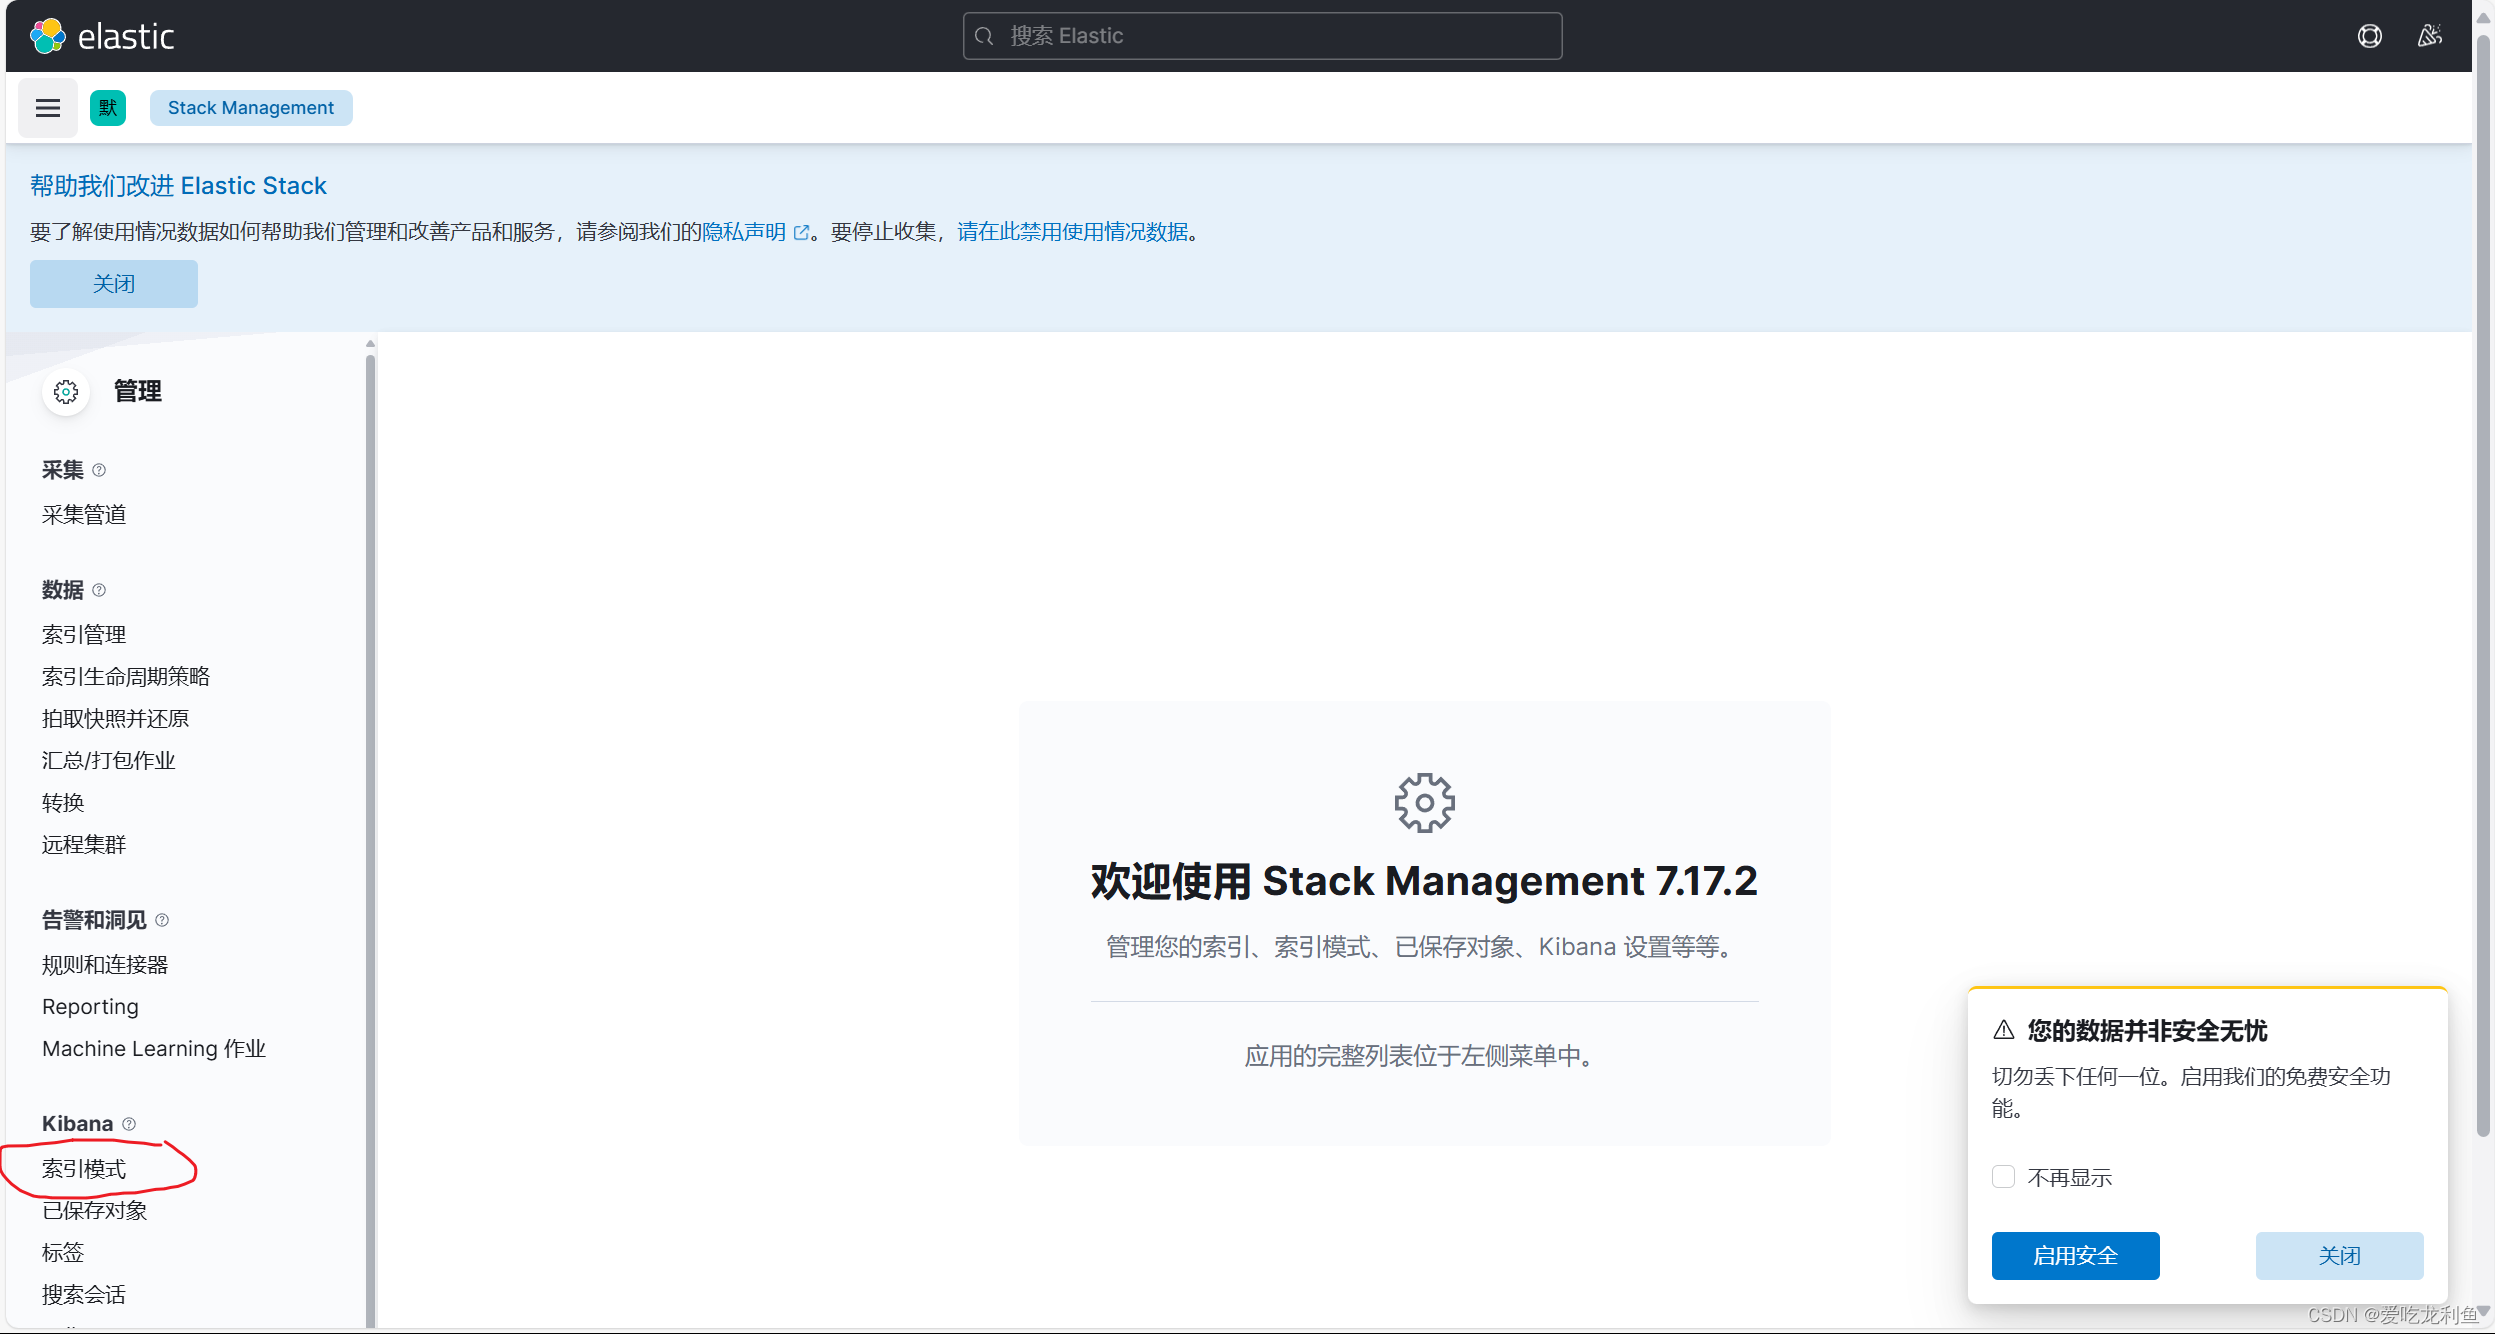Open 已保存对象 in the sidebar

pos(95,1211)
